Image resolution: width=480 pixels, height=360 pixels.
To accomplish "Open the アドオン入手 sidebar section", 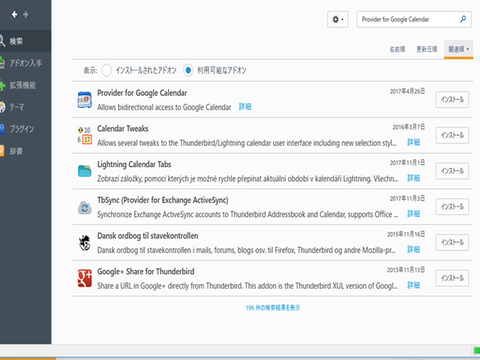I will (25, 63).
